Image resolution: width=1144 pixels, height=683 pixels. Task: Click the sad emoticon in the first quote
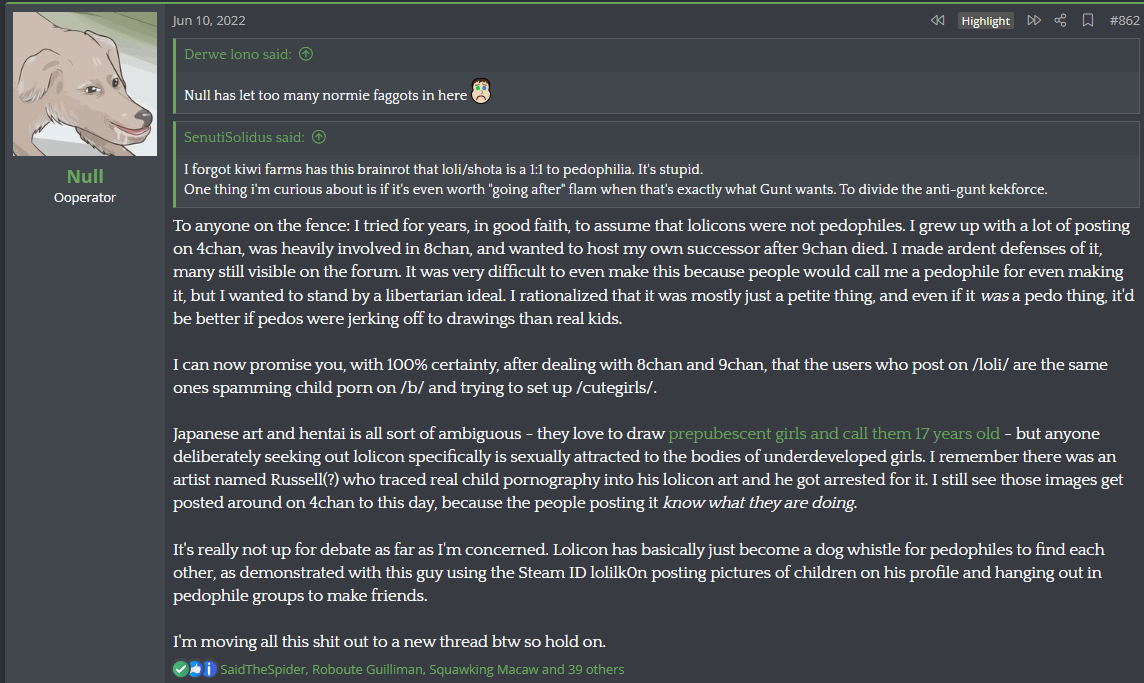click(x=481, y=91)
